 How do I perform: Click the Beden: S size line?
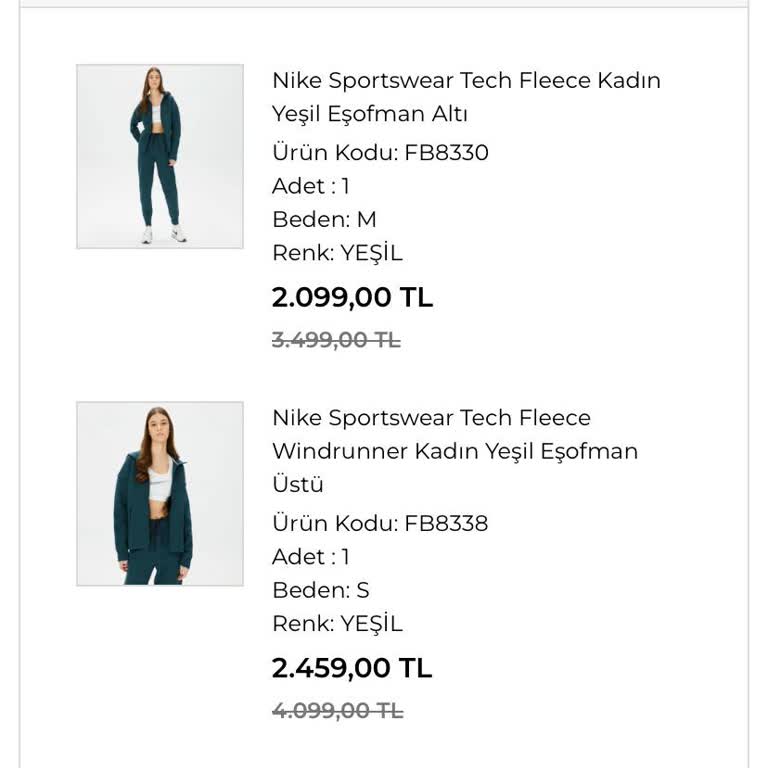click(x=321, y=590)
